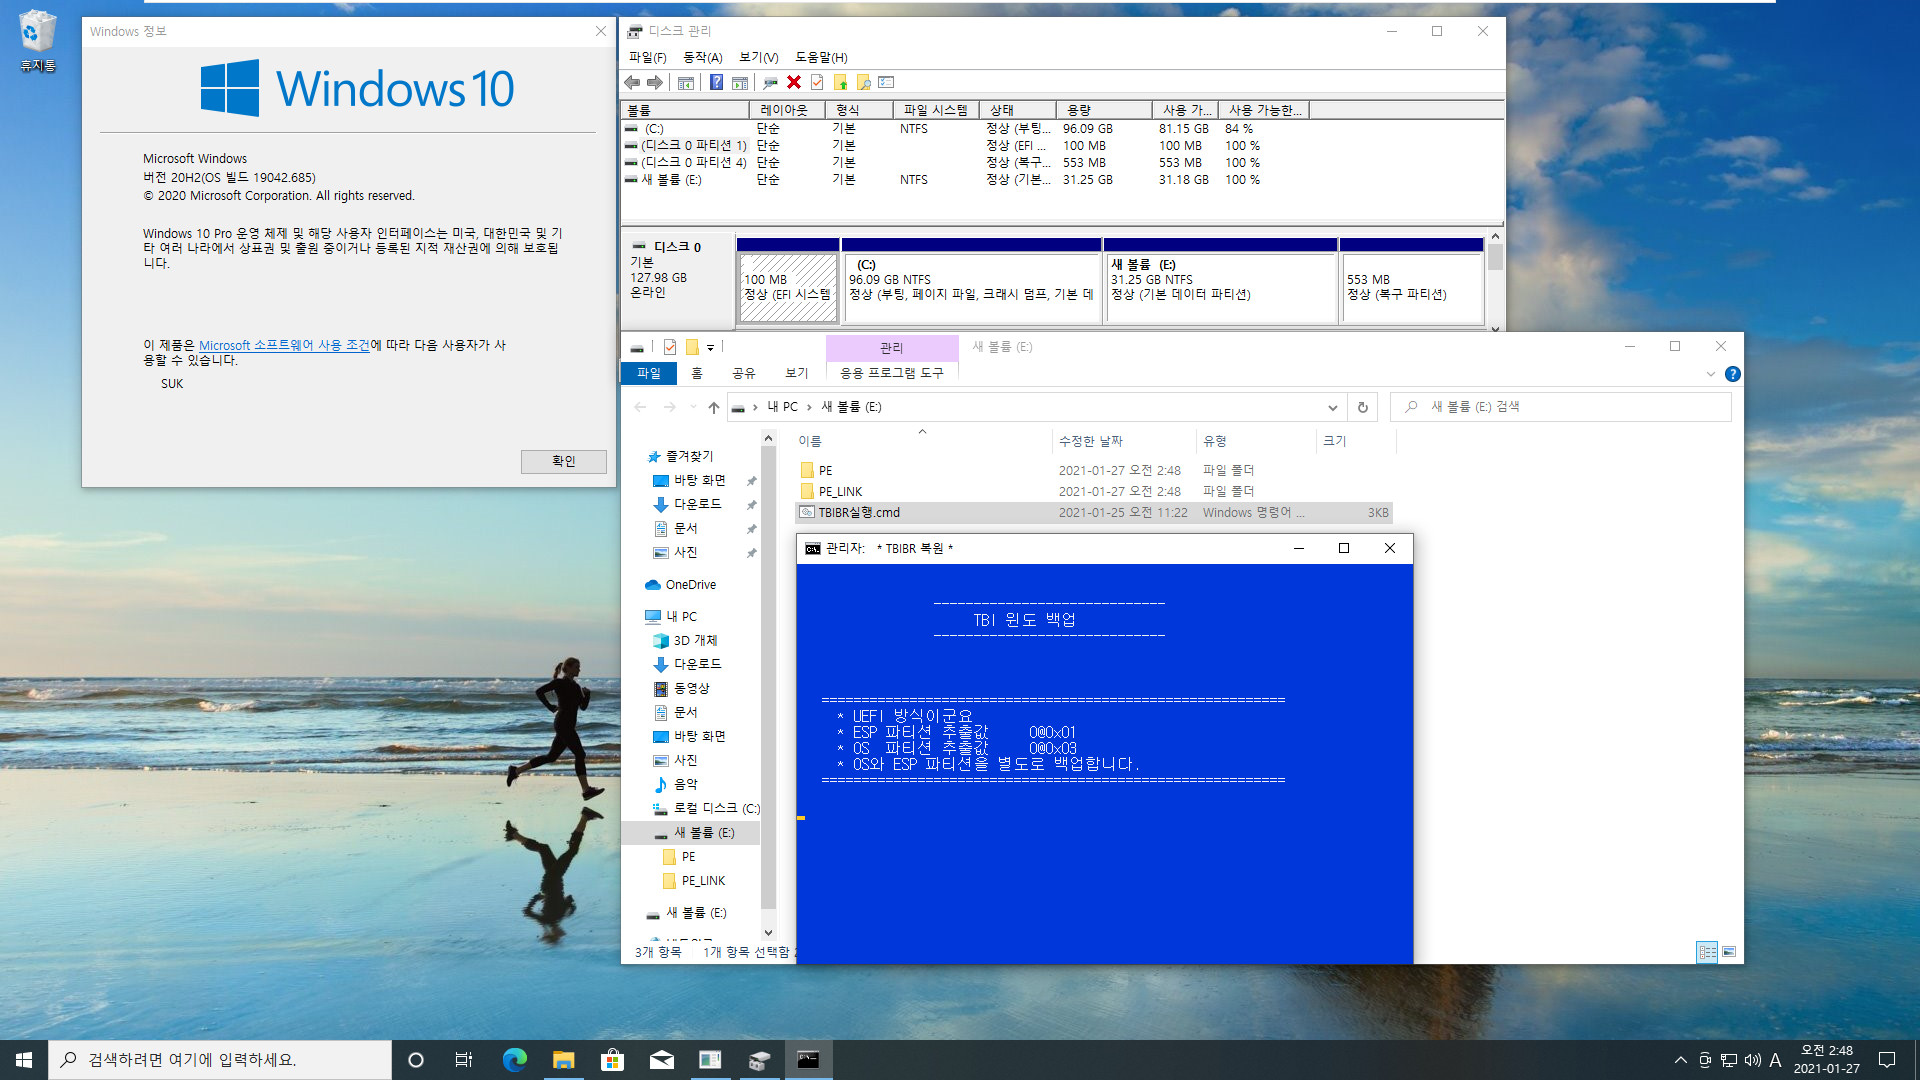Open the Recycle Bin on the desktop
1920x1080 pixels.
37,42
